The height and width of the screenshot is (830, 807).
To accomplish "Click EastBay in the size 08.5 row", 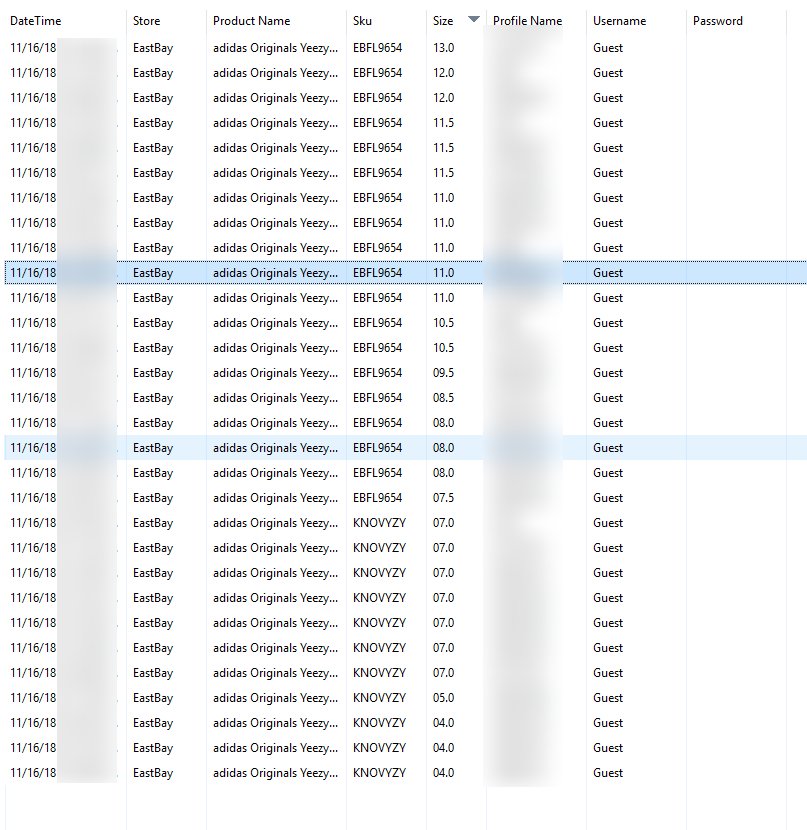I will 153,398.
